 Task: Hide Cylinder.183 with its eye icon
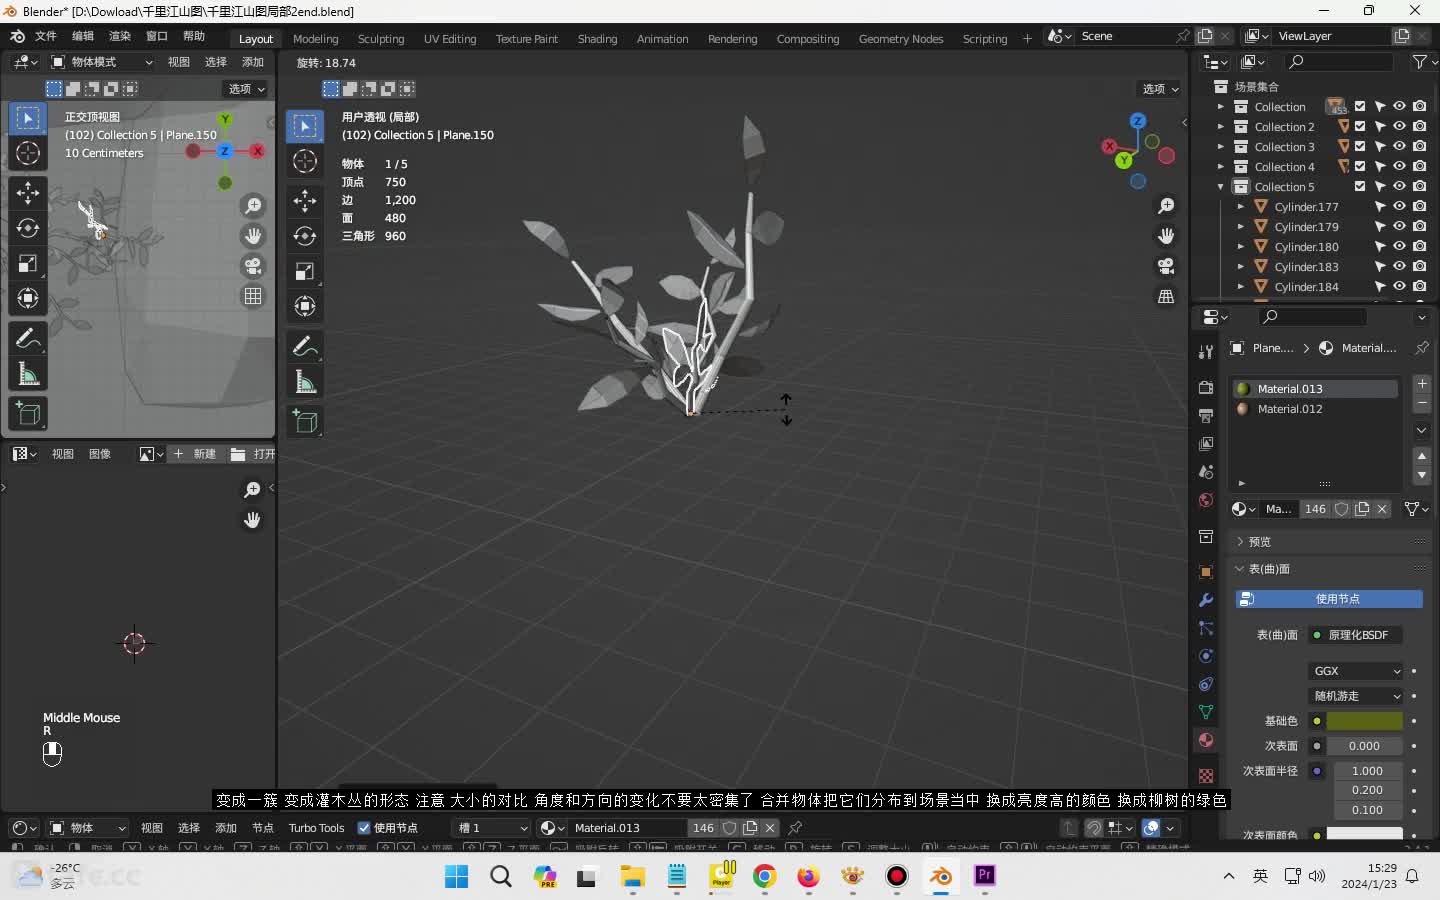(1399, 267)
